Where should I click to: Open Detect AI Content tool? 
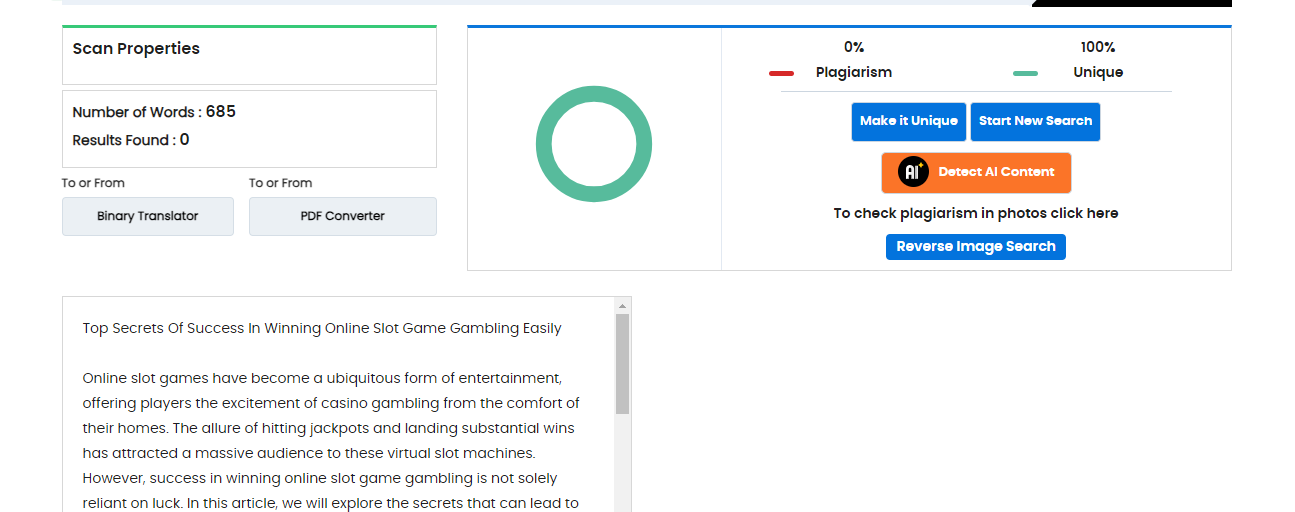pos(976,172)
